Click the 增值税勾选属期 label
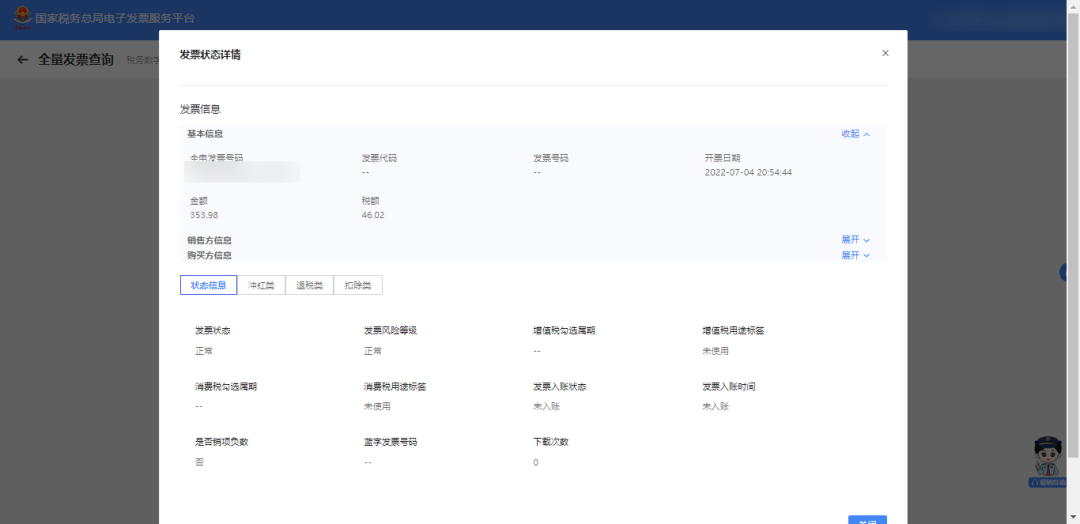 point(564,331)
